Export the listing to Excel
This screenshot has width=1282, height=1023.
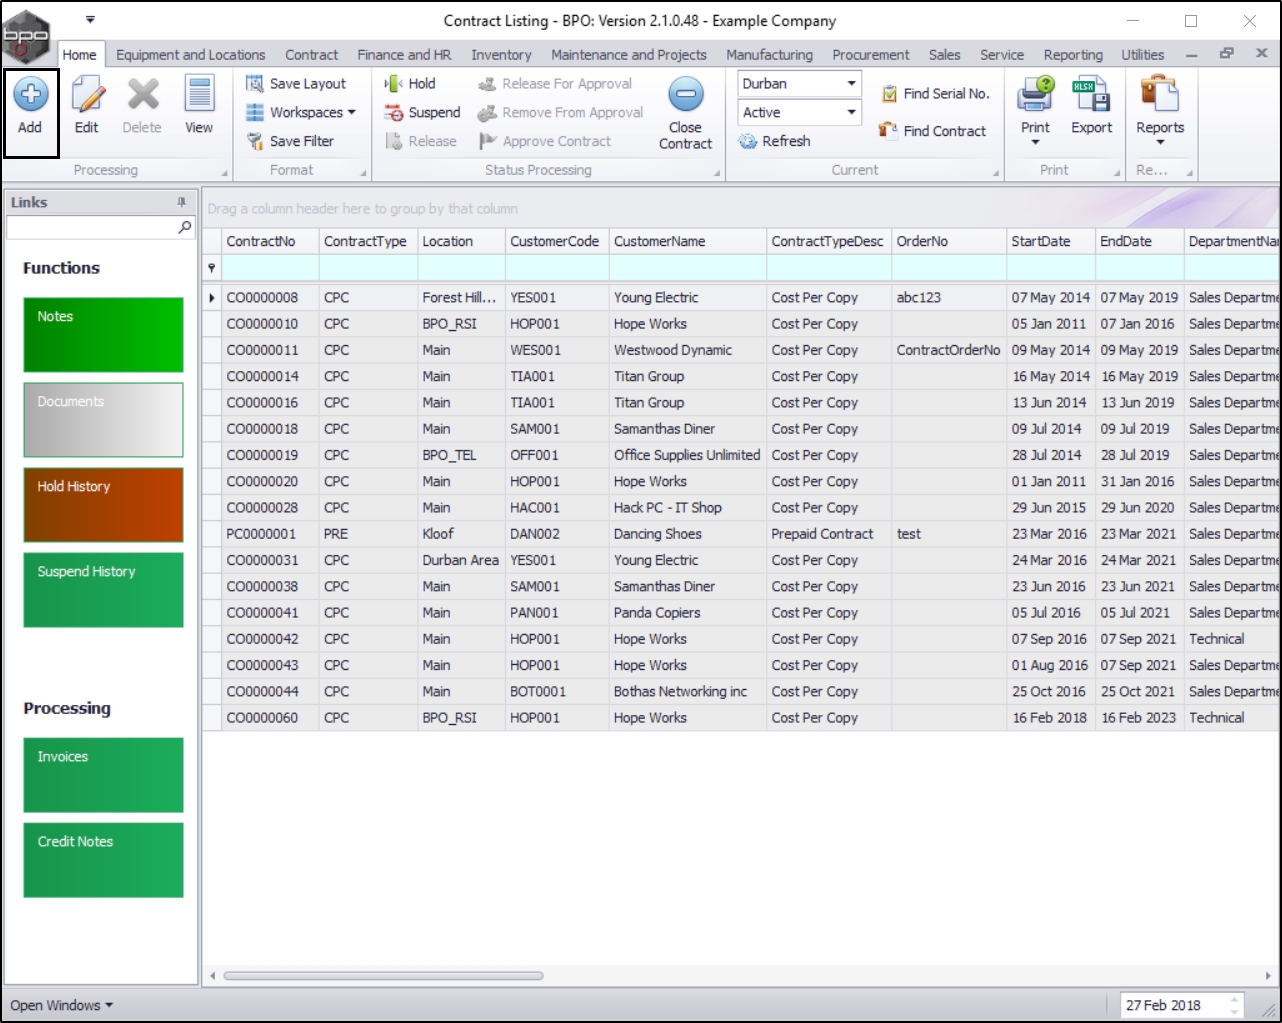[1091, 95]
